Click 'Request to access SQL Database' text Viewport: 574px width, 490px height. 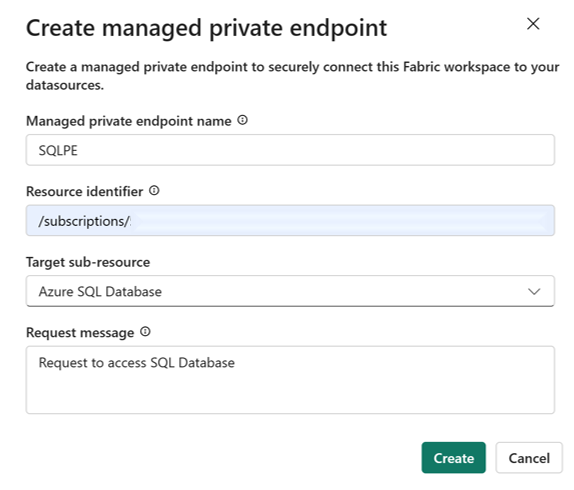pos(137,363)
